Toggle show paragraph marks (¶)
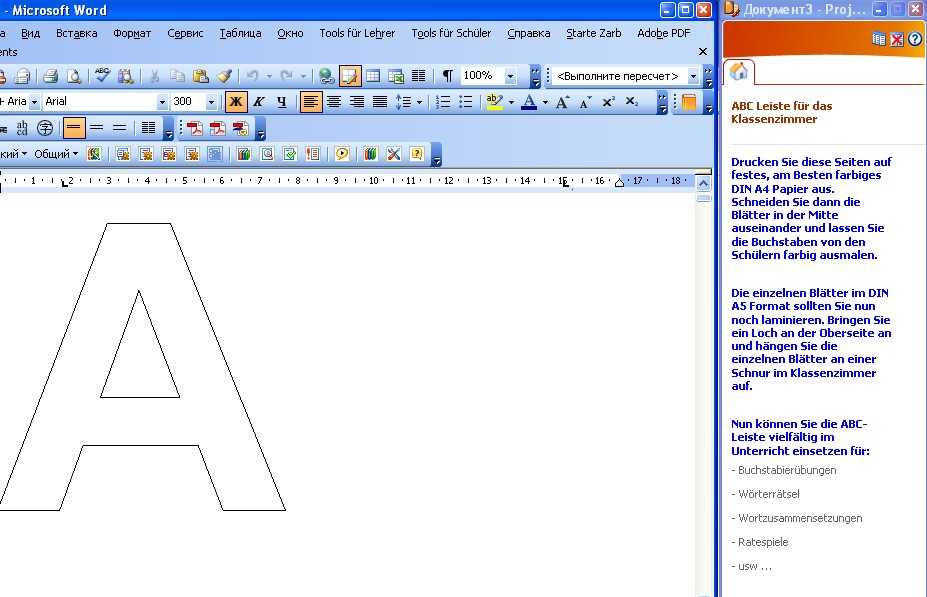The image size is (927, 597). point(447,76)
